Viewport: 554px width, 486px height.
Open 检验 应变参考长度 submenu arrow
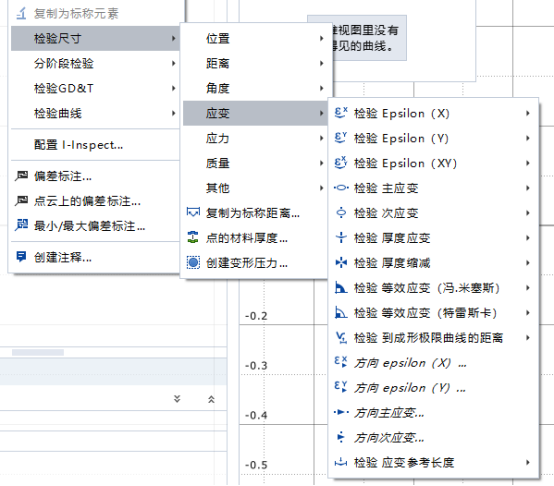(528, 462)
